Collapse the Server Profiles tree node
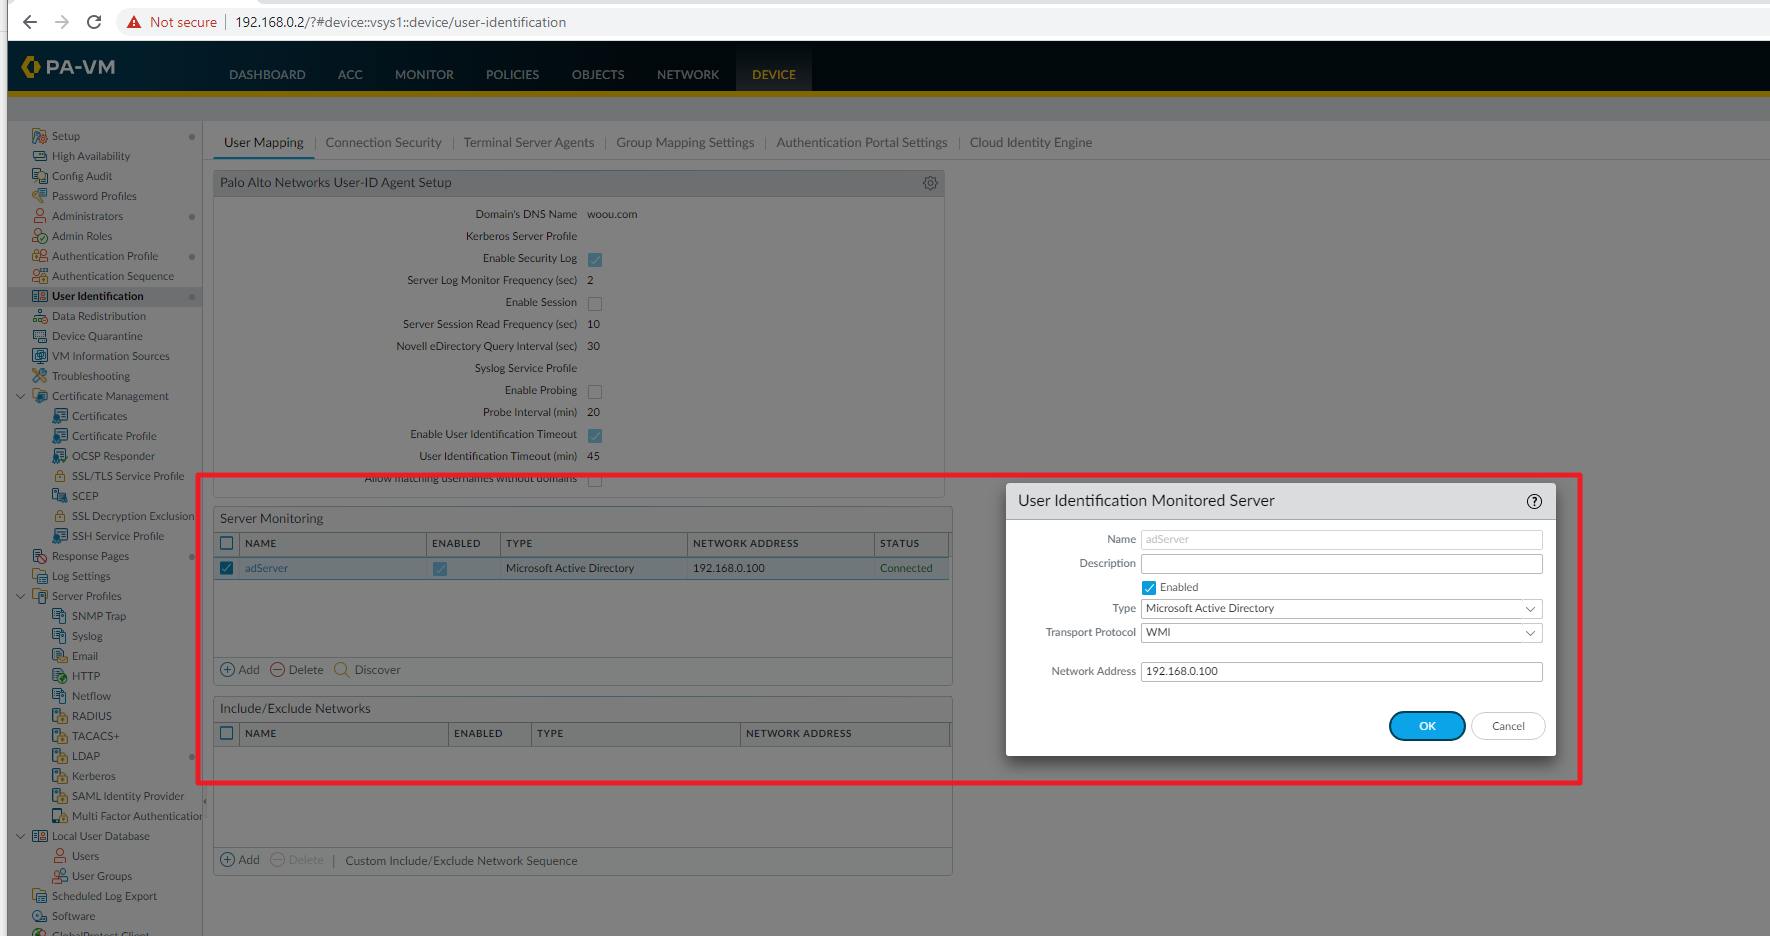Image resolution: width=1770 pixels, height=936 pixels. (20, 596)
